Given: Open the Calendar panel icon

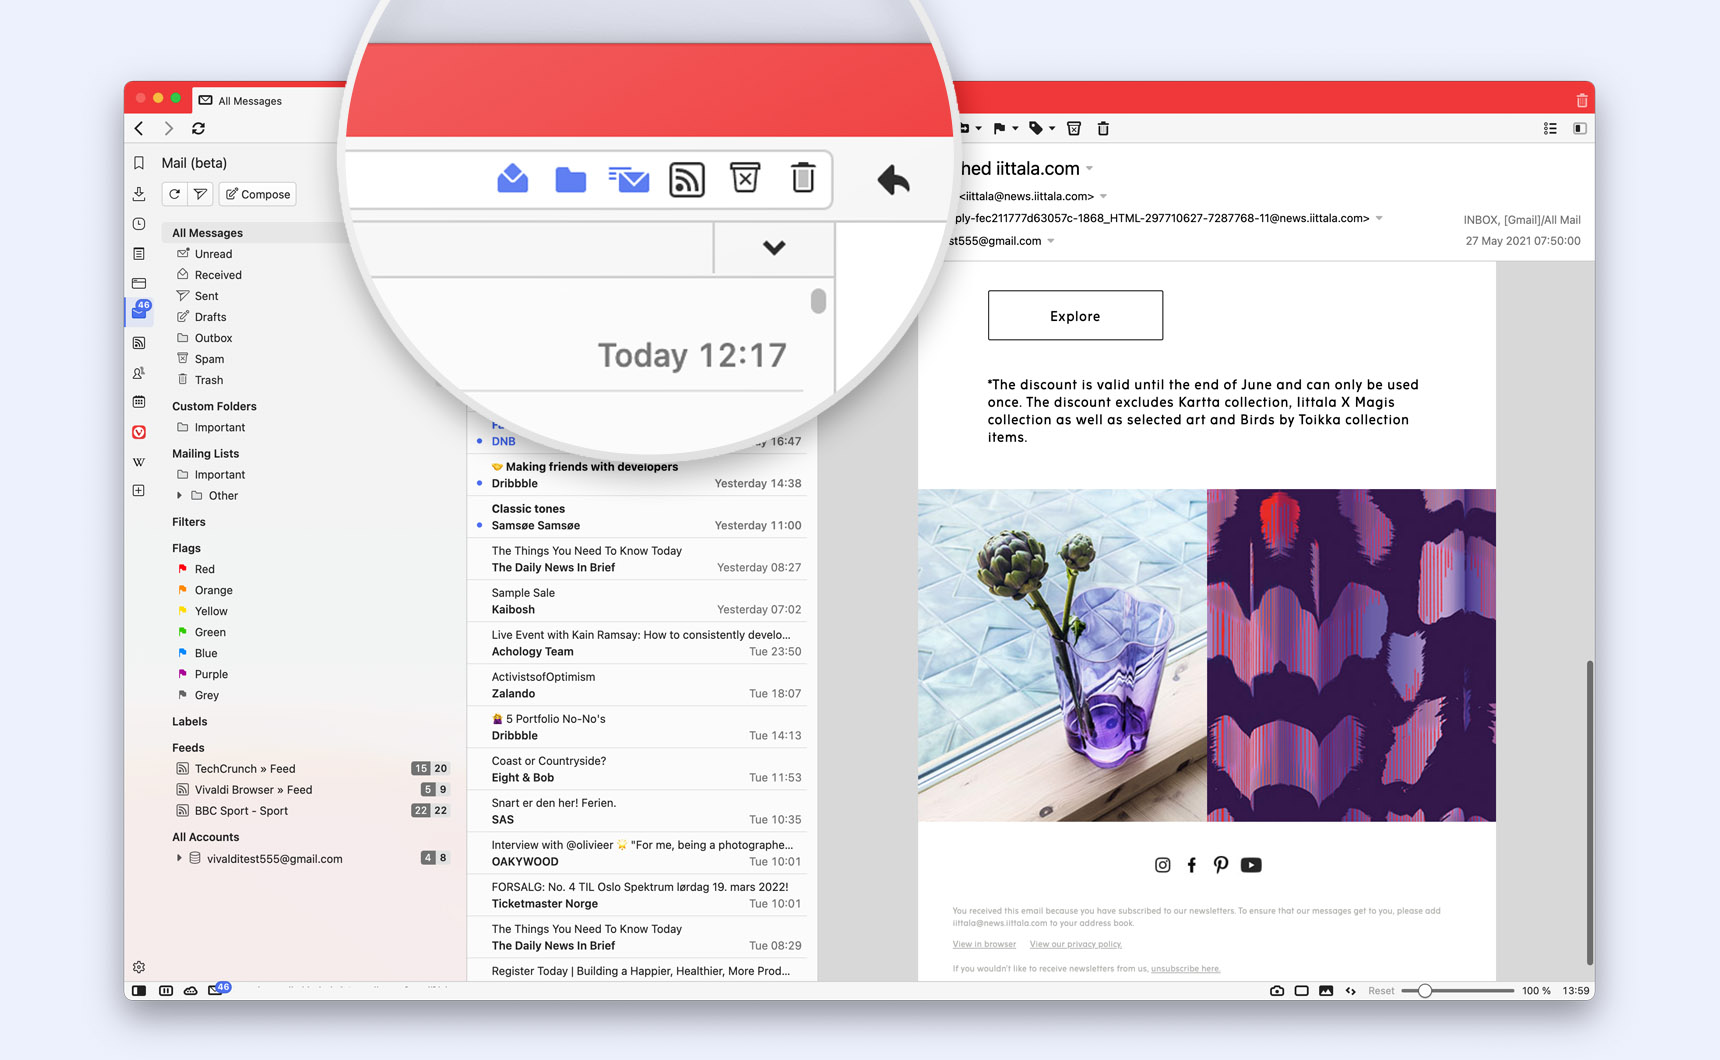Looking at the screenshot, I should coord(139,402).
